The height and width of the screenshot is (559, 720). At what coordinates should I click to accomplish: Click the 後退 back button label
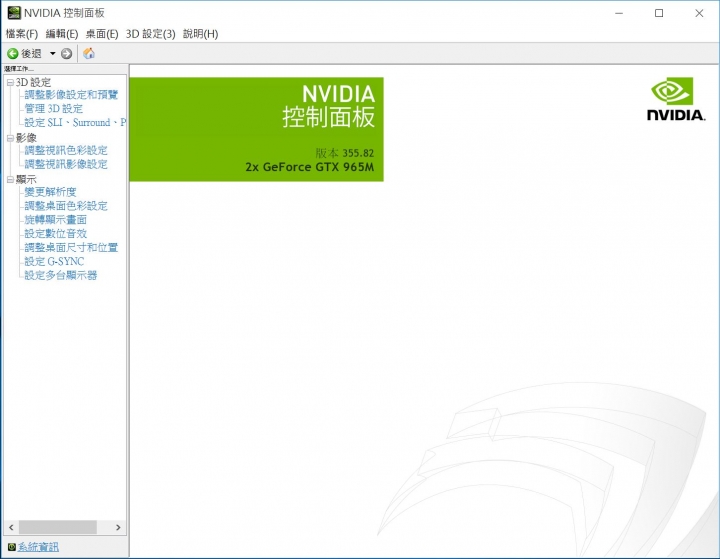[31, 54]
